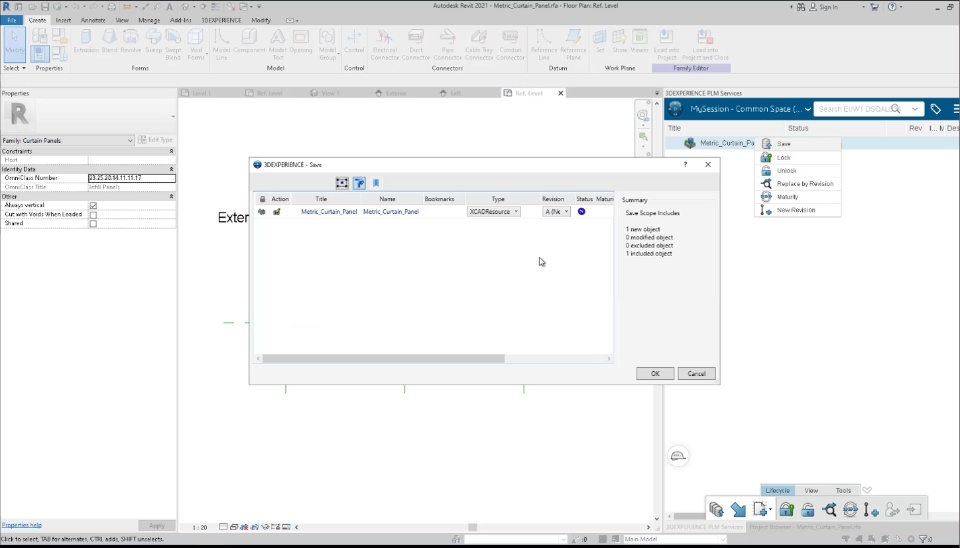Choose the Blend form tool
This screenshot has width=960, height=548.
109,41
